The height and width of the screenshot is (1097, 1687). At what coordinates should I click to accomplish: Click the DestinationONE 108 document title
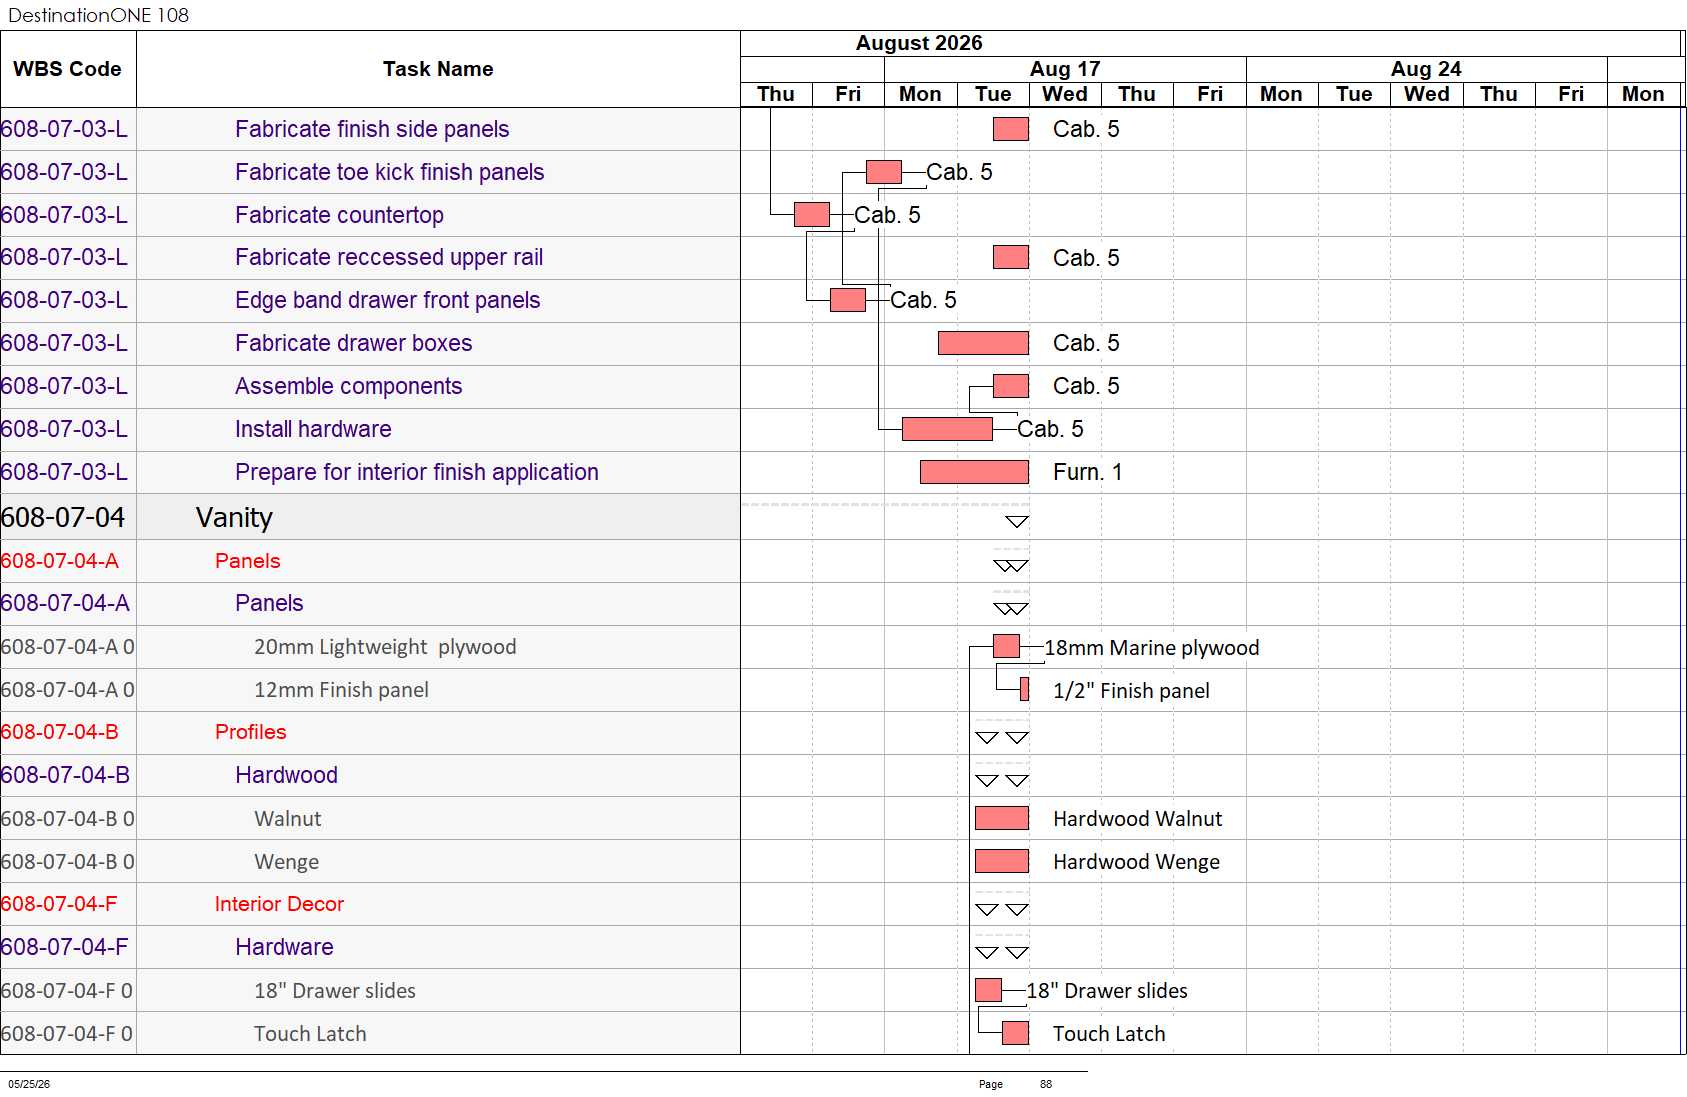coord(98,15)
